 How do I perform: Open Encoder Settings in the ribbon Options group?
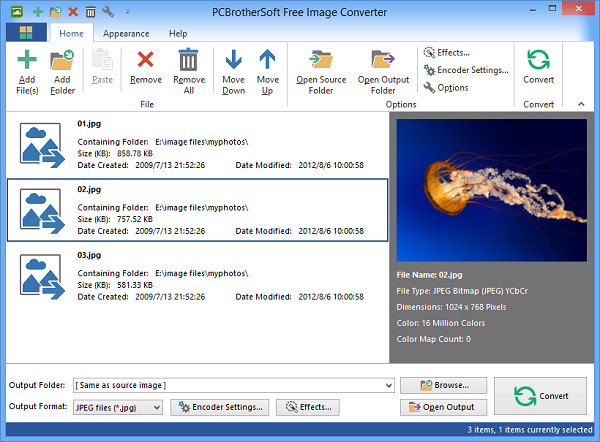[x=465, y=70]
